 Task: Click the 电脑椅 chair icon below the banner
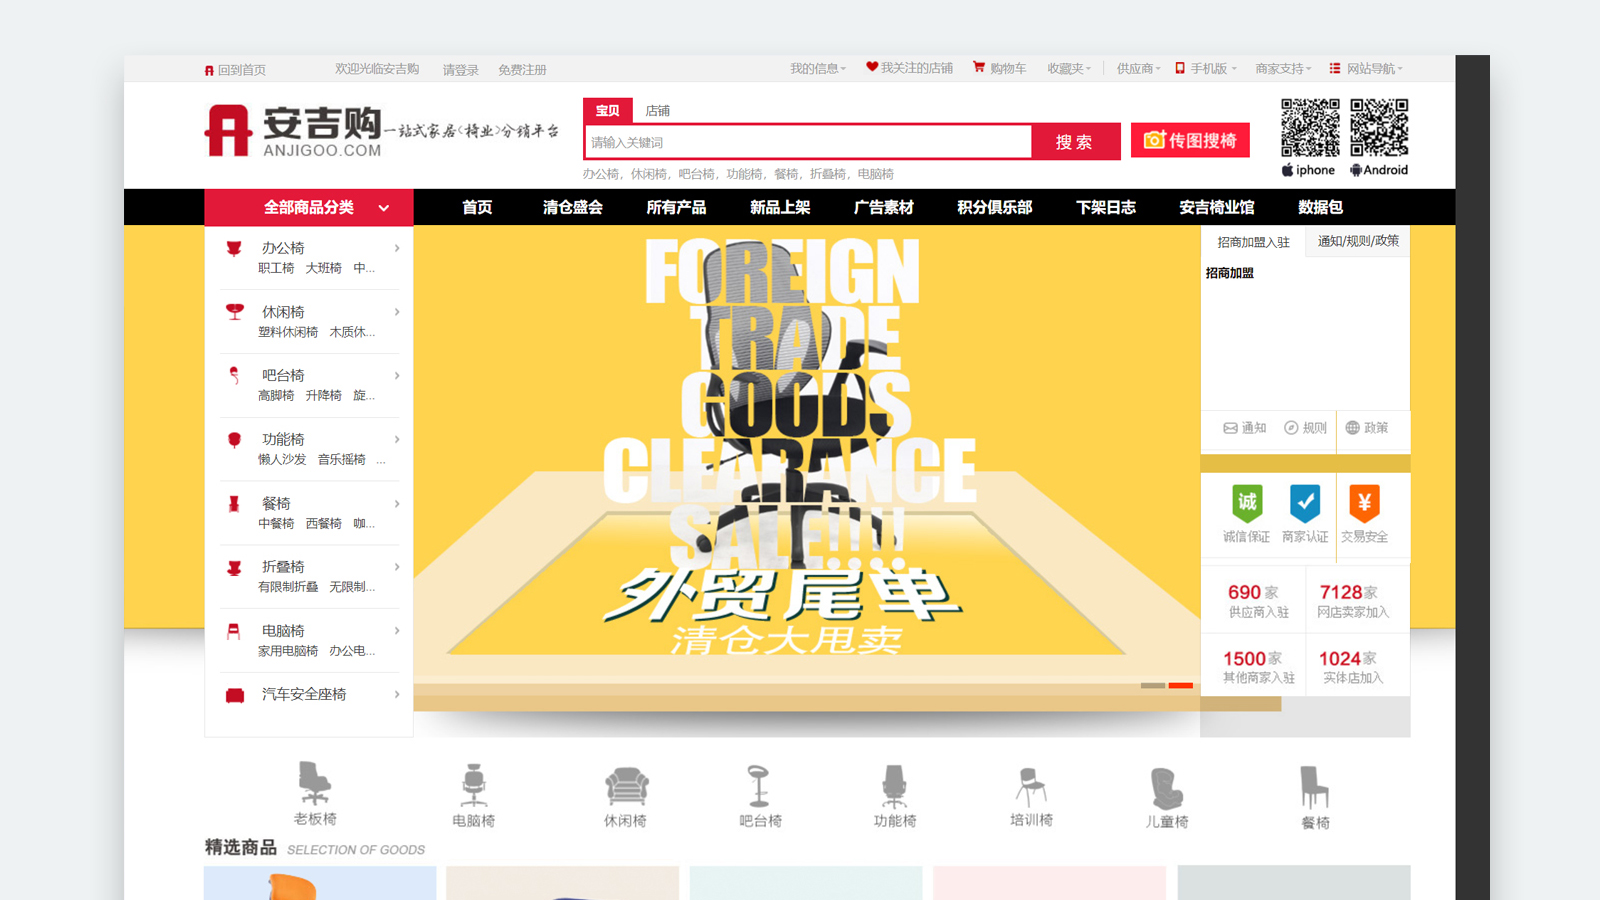coord(474,785)
